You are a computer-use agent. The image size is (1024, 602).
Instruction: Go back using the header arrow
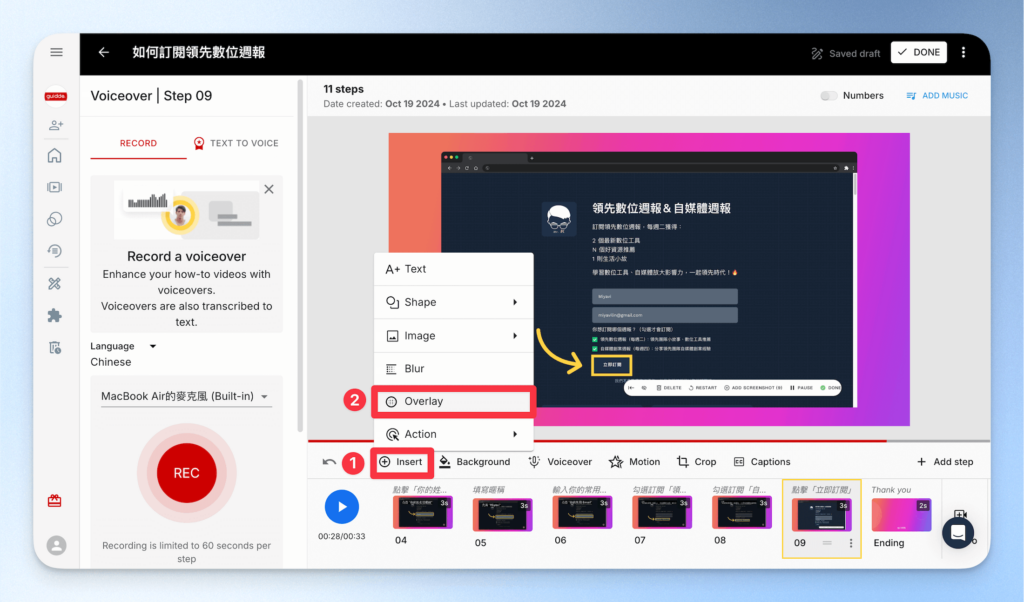[104, 52]
